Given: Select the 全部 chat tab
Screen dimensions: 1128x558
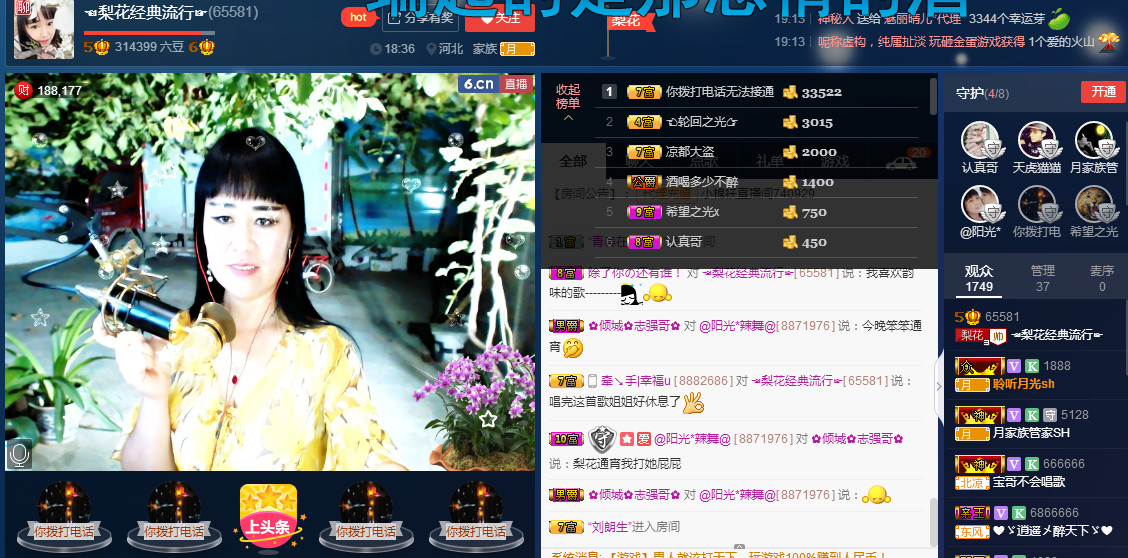Looking at the screenshot, I should (x=573, y=161).
